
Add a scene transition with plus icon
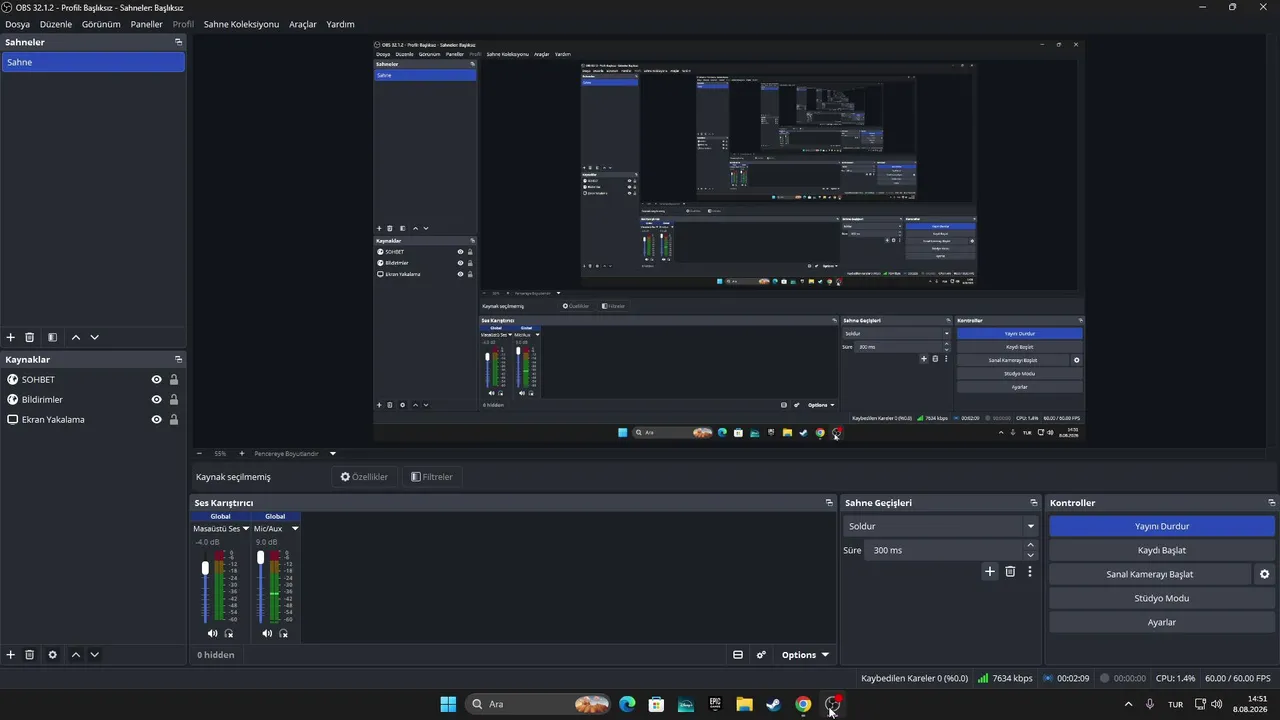pyautogui.click(x=990, y=572)
